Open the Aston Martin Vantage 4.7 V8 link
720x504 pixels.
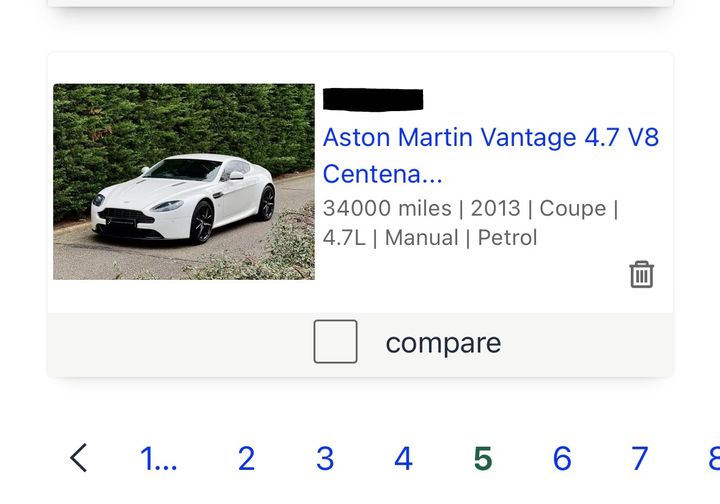tap(490, 137)
